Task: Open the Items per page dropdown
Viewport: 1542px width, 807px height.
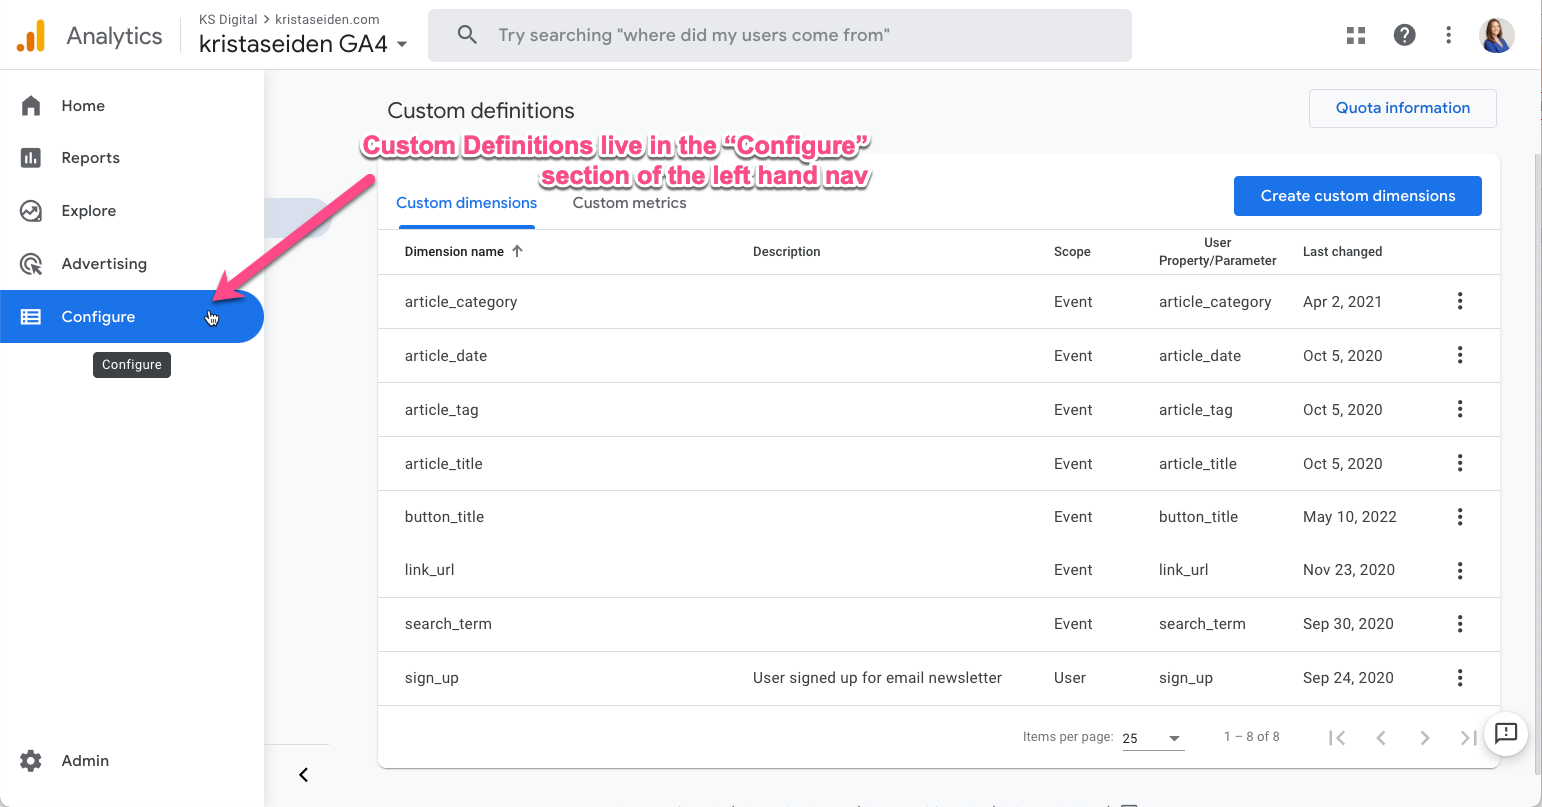Action: tap(1153, 738)
